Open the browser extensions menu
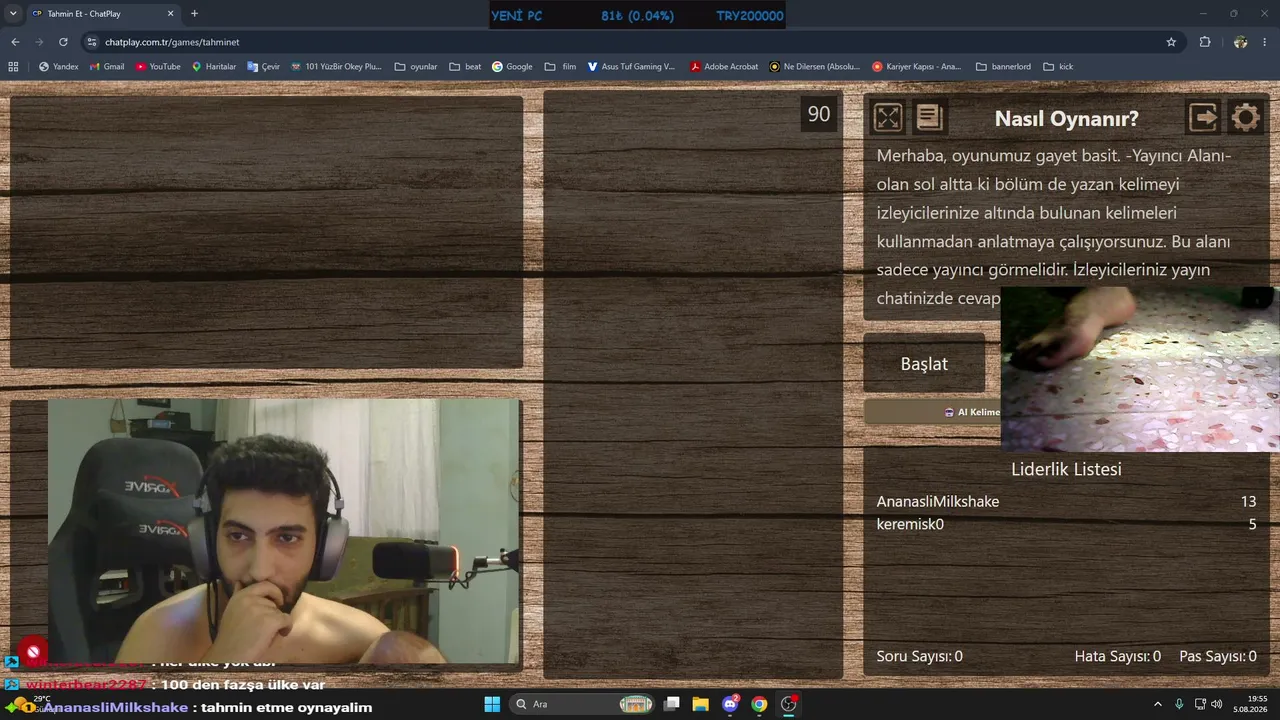 pyautogui.click(x=1205, y=42)
